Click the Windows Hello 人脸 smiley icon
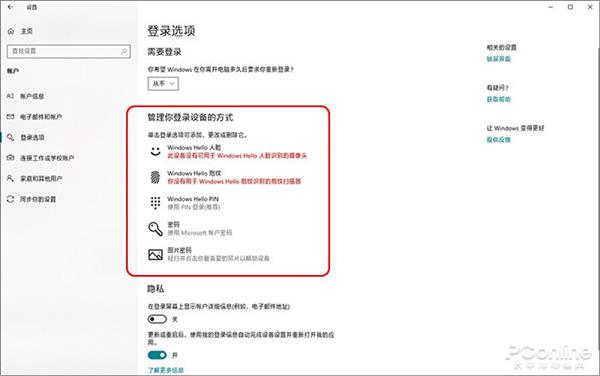This screenshot has width=600, height=376. (x=155, y=151)
